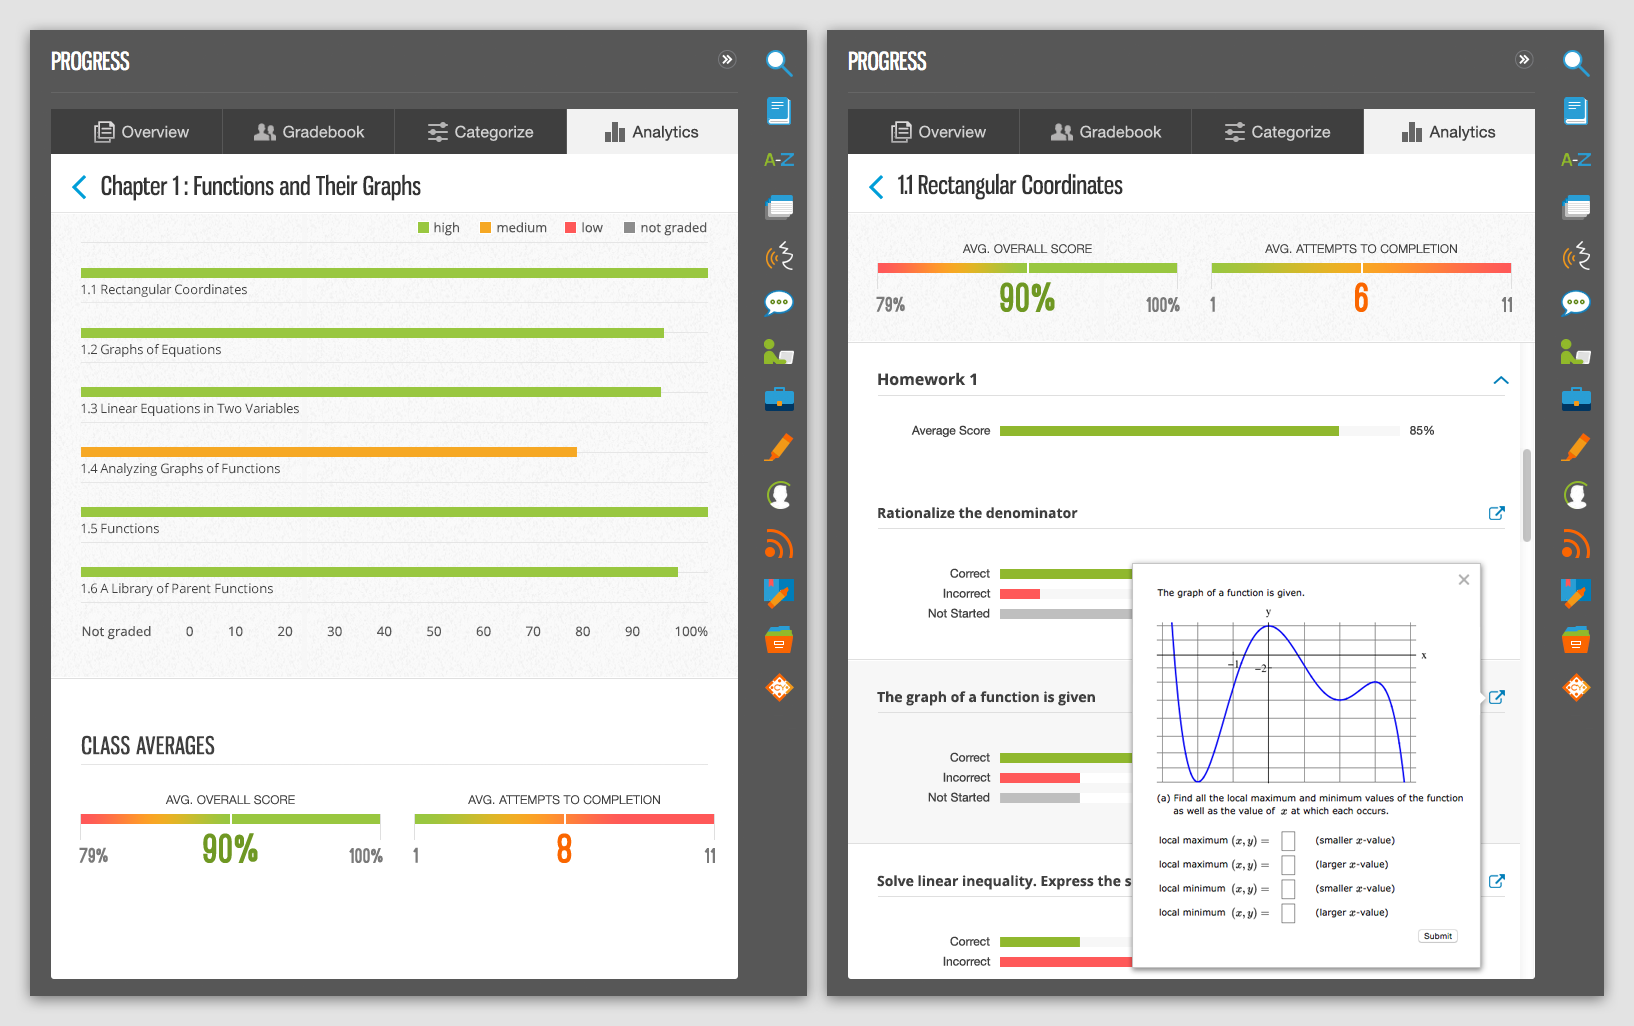
Task: Collapse the Homework 1 section
Action: click(1500, 380)
